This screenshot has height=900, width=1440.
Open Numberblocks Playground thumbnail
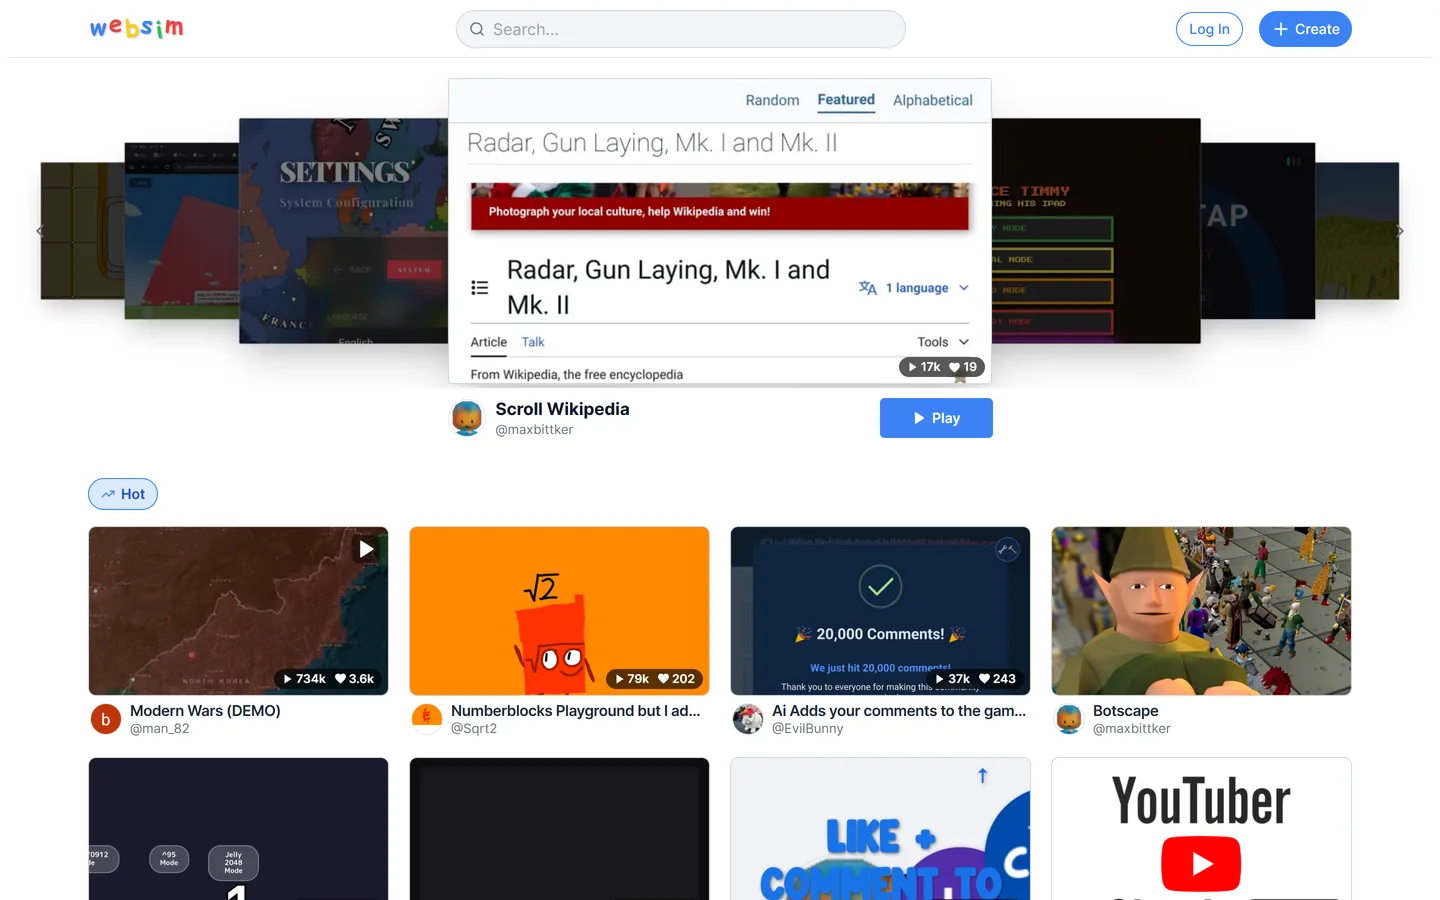pos(559,611)
